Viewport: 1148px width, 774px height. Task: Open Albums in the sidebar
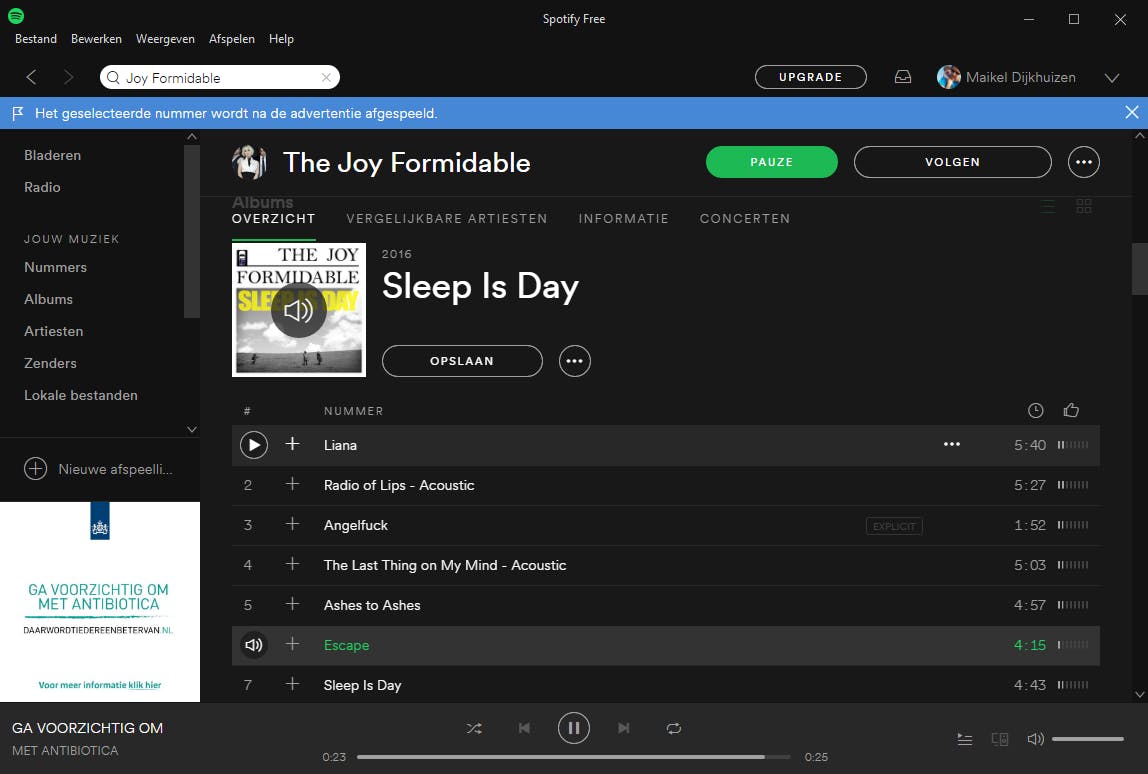tap(48, 299)
